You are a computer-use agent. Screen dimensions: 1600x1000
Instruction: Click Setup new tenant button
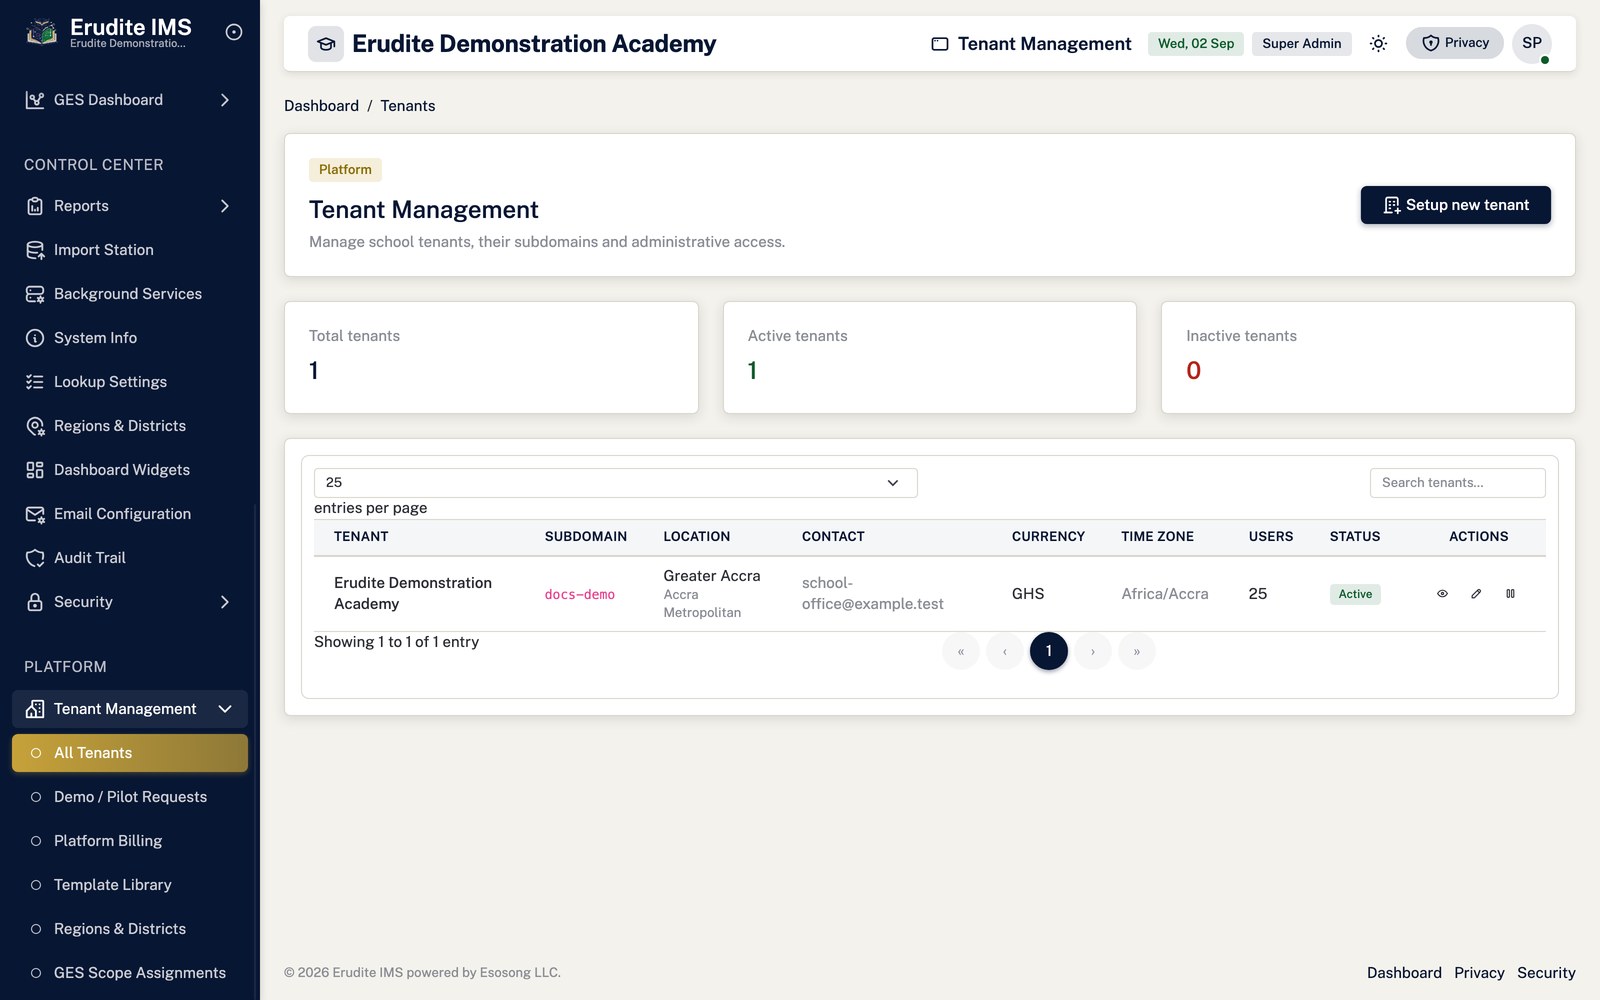pyautogui.click(x=1455, y=205)
